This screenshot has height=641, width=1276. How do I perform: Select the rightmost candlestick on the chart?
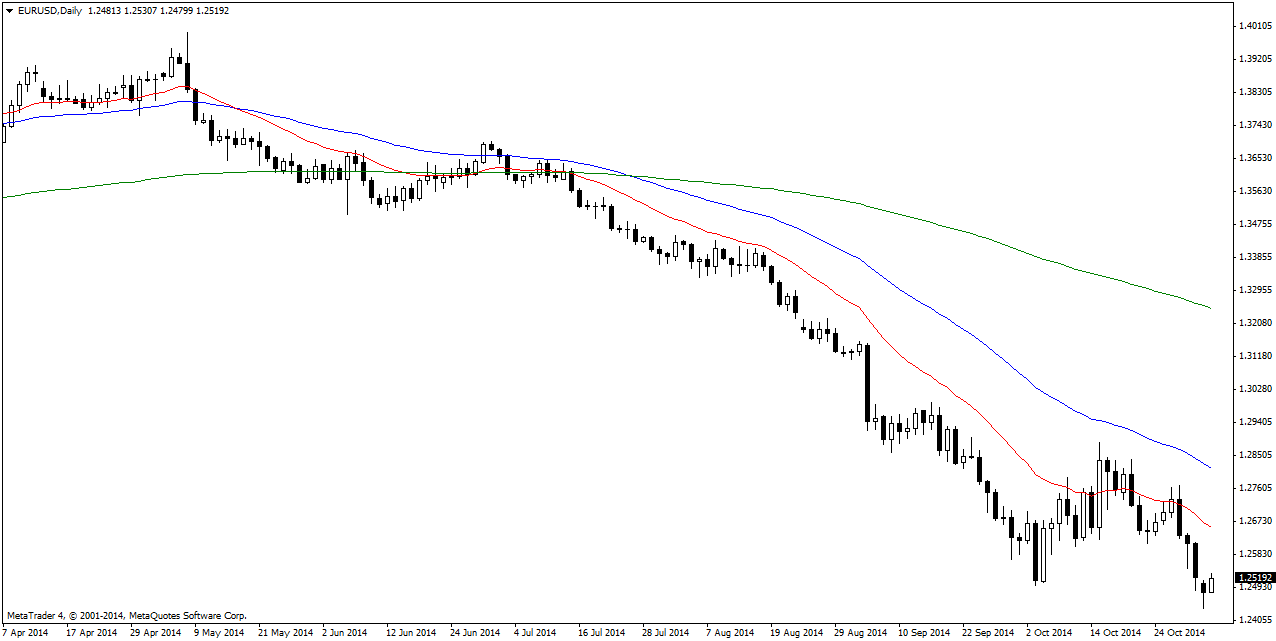1211,584
